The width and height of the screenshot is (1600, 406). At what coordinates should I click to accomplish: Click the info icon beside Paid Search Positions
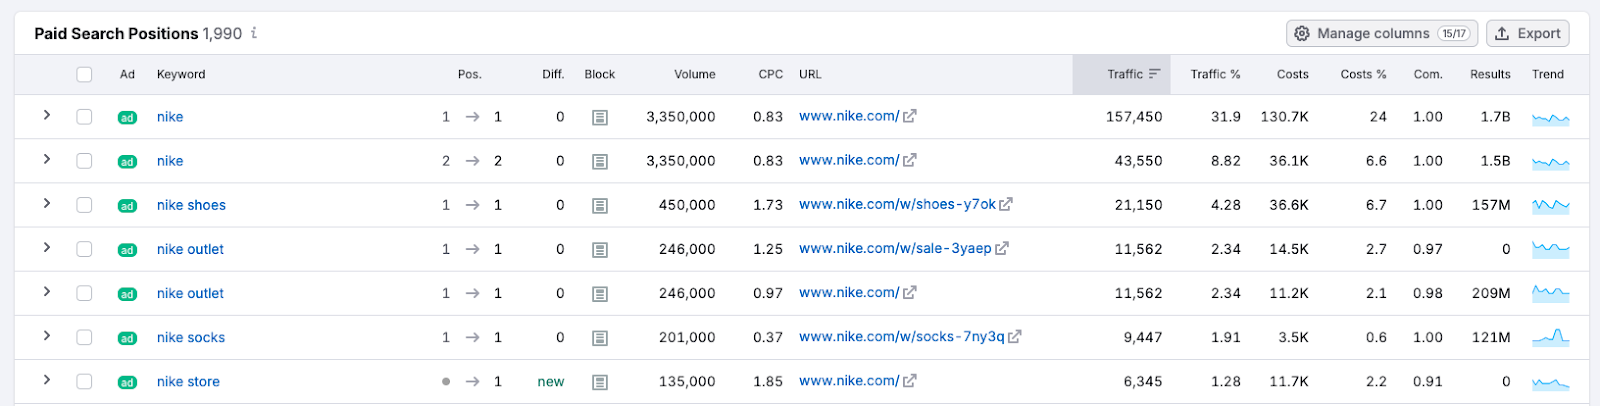254,33
